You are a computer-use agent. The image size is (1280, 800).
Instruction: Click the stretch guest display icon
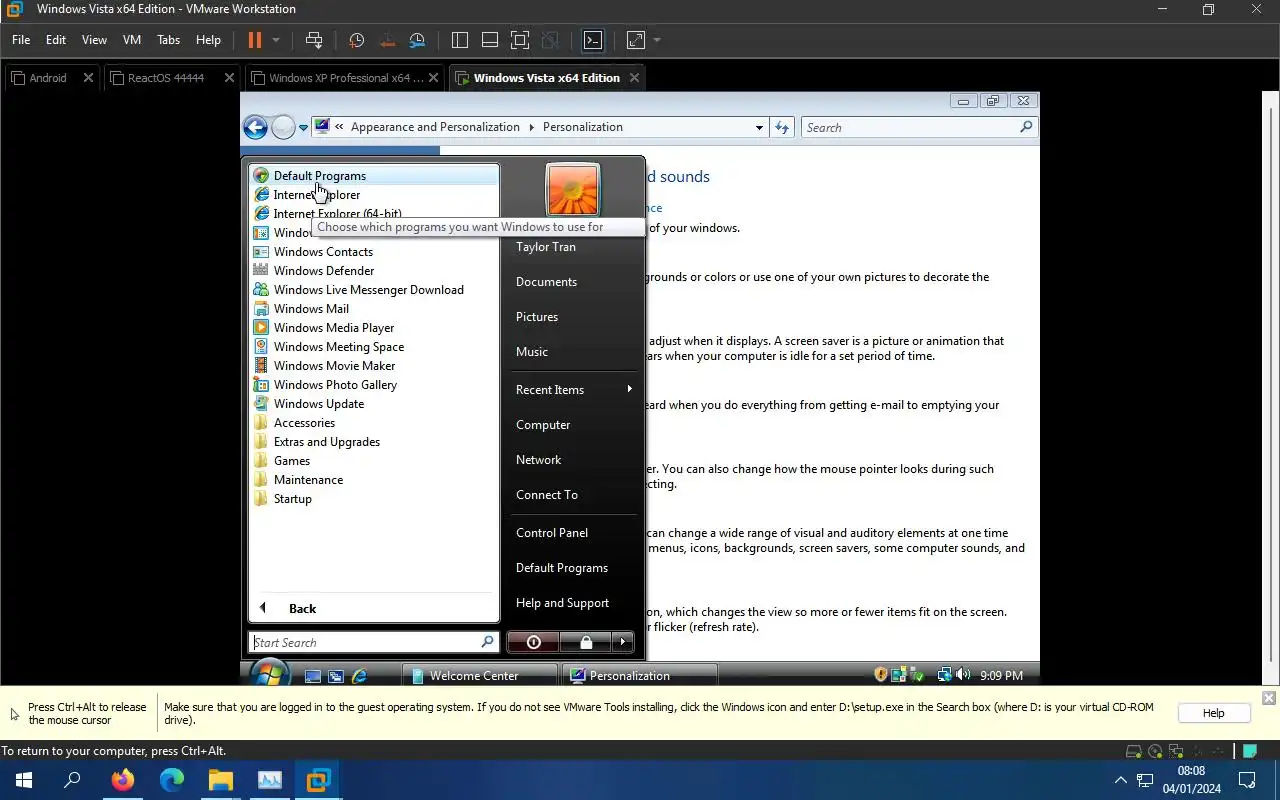pyautogui.click(x=636, y=40)
